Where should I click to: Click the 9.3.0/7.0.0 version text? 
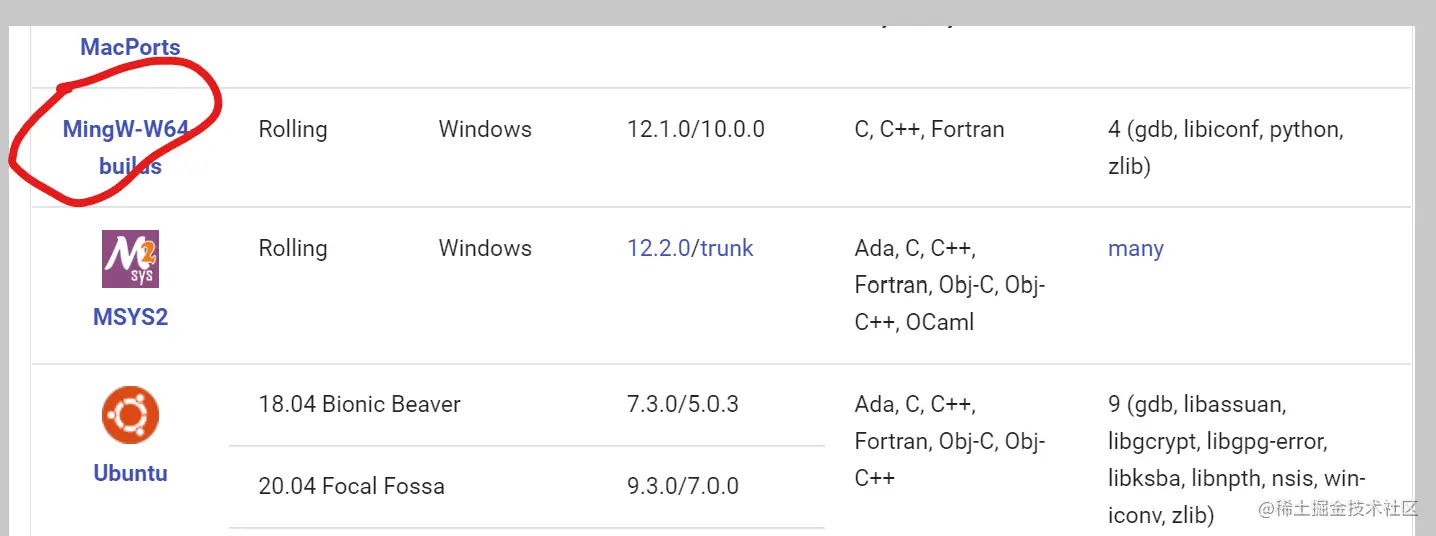click(x=683, y=486)
